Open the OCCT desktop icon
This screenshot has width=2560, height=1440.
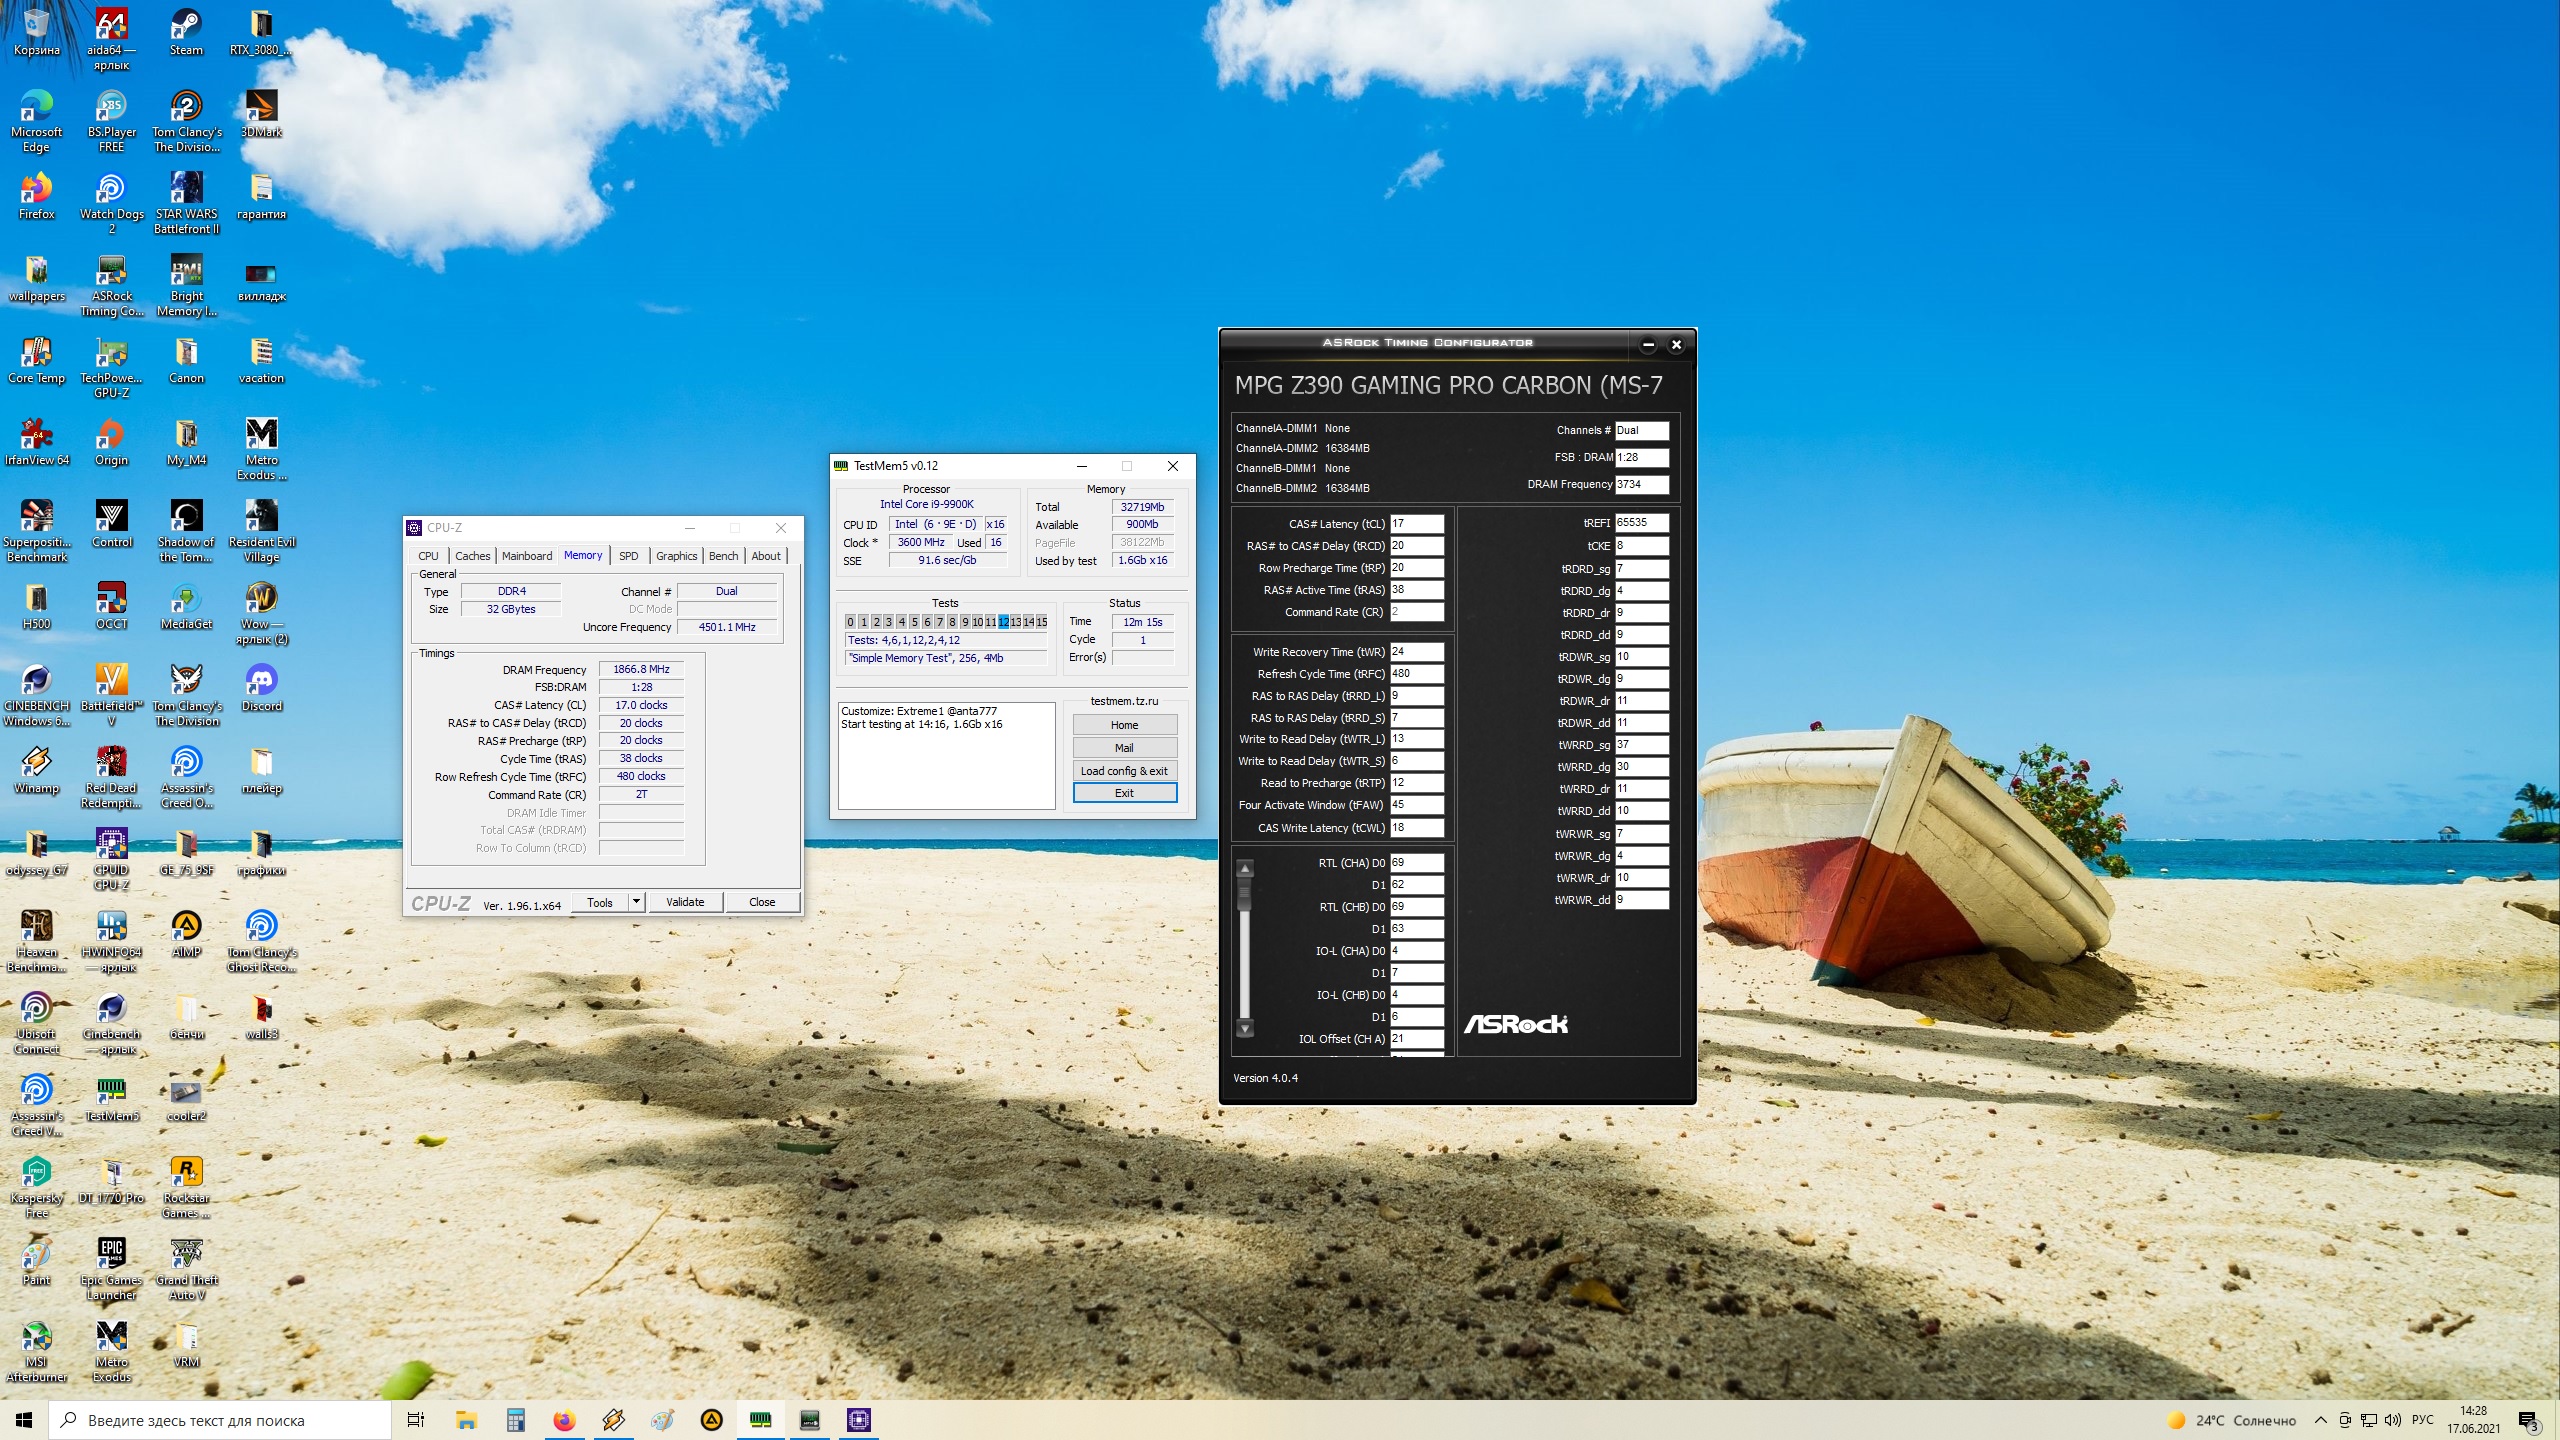111,599
